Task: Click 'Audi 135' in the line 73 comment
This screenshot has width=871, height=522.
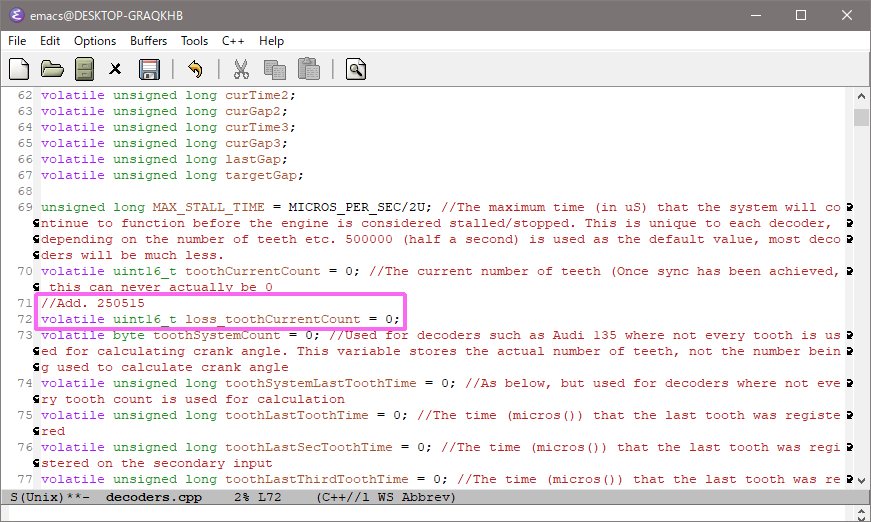Action: (584, 335)
